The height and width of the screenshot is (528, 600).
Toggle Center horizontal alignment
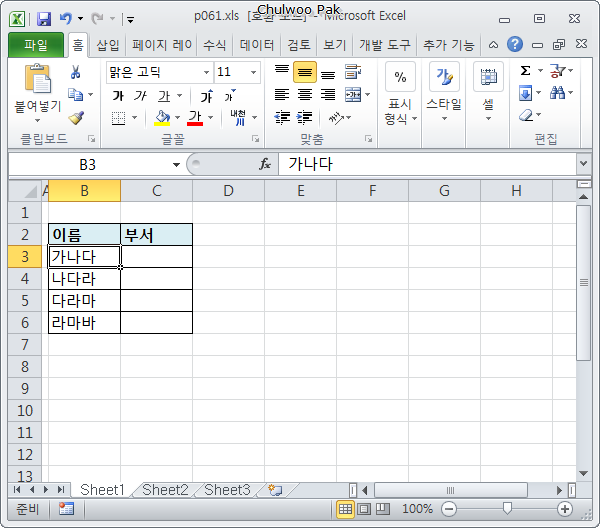point(305,95)
